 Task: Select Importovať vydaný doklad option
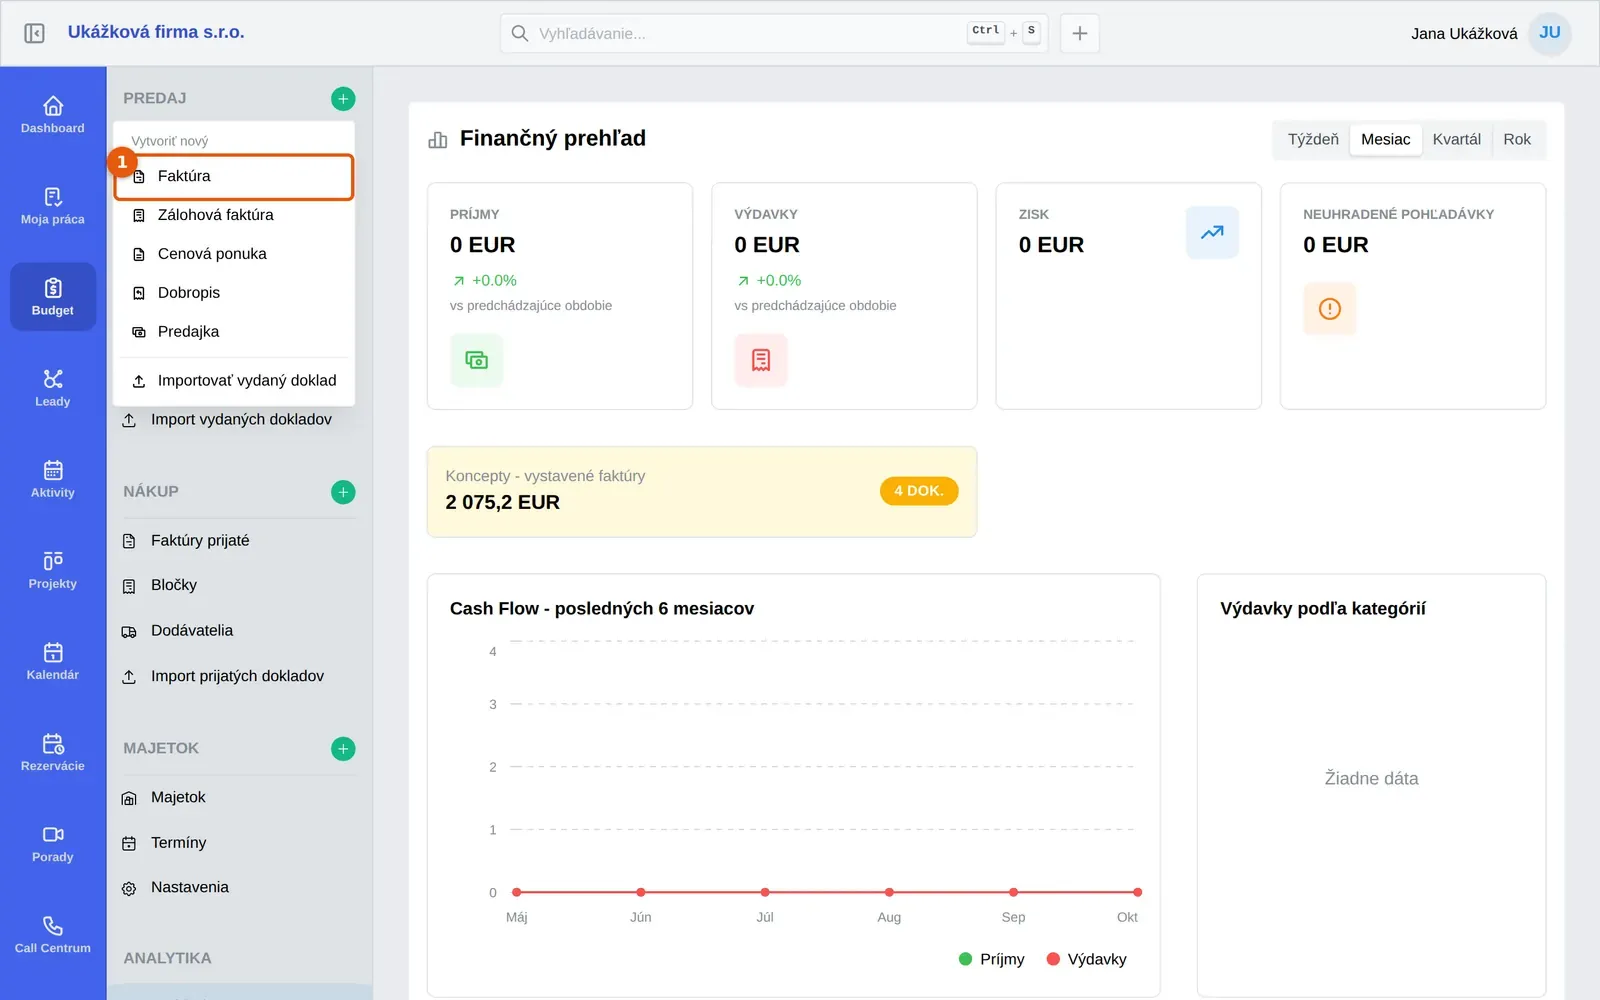[235, 381]
